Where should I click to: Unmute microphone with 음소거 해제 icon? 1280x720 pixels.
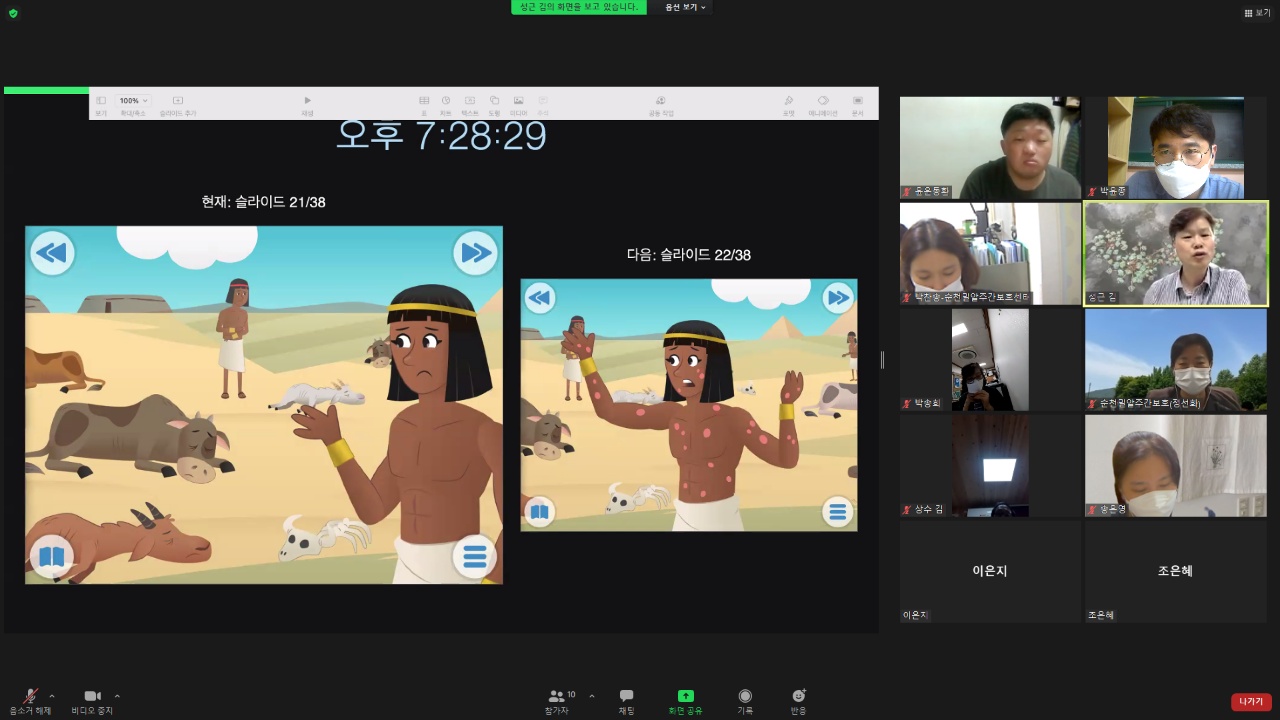[x=31, y=696]
